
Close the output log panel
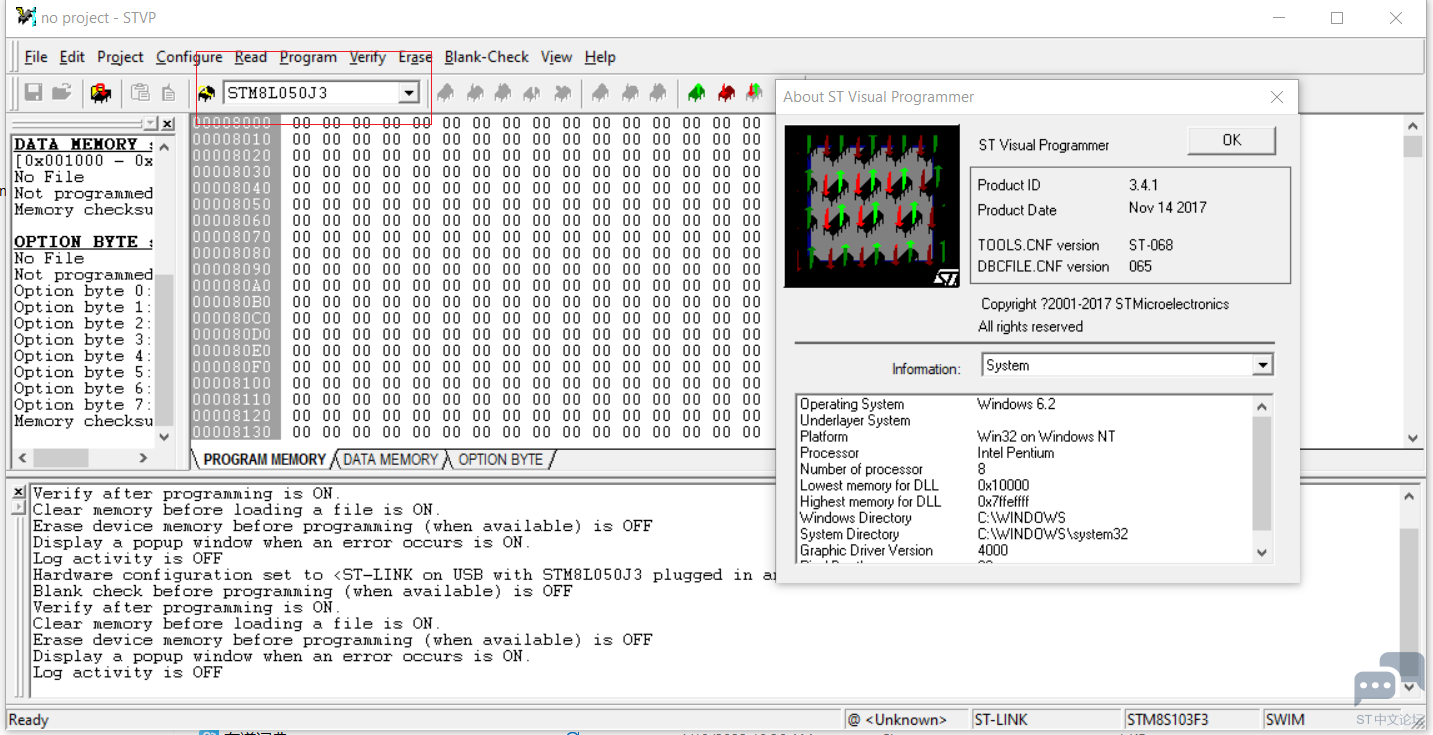17,492
